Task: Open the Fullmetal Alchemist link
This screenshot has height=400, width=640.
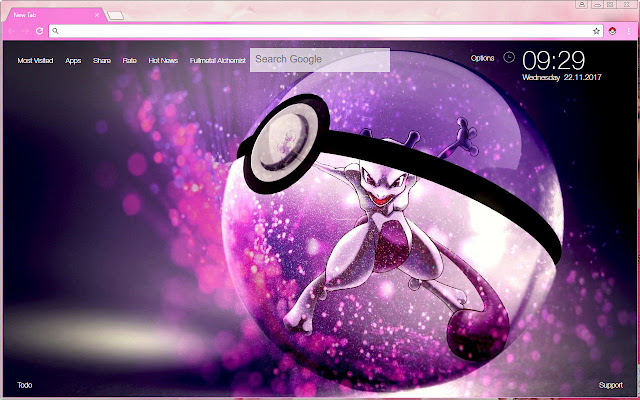Action: pos(218,60)
